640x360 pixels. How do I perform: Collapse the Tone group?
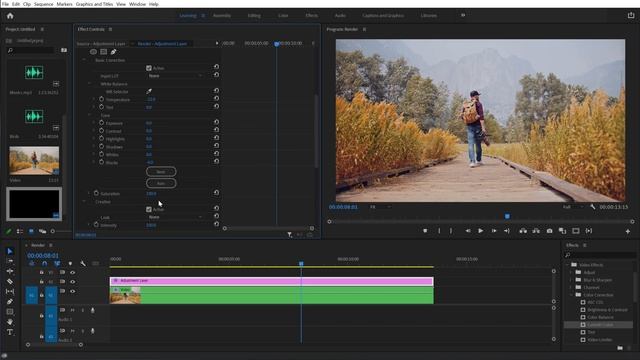tap(89, 115)
